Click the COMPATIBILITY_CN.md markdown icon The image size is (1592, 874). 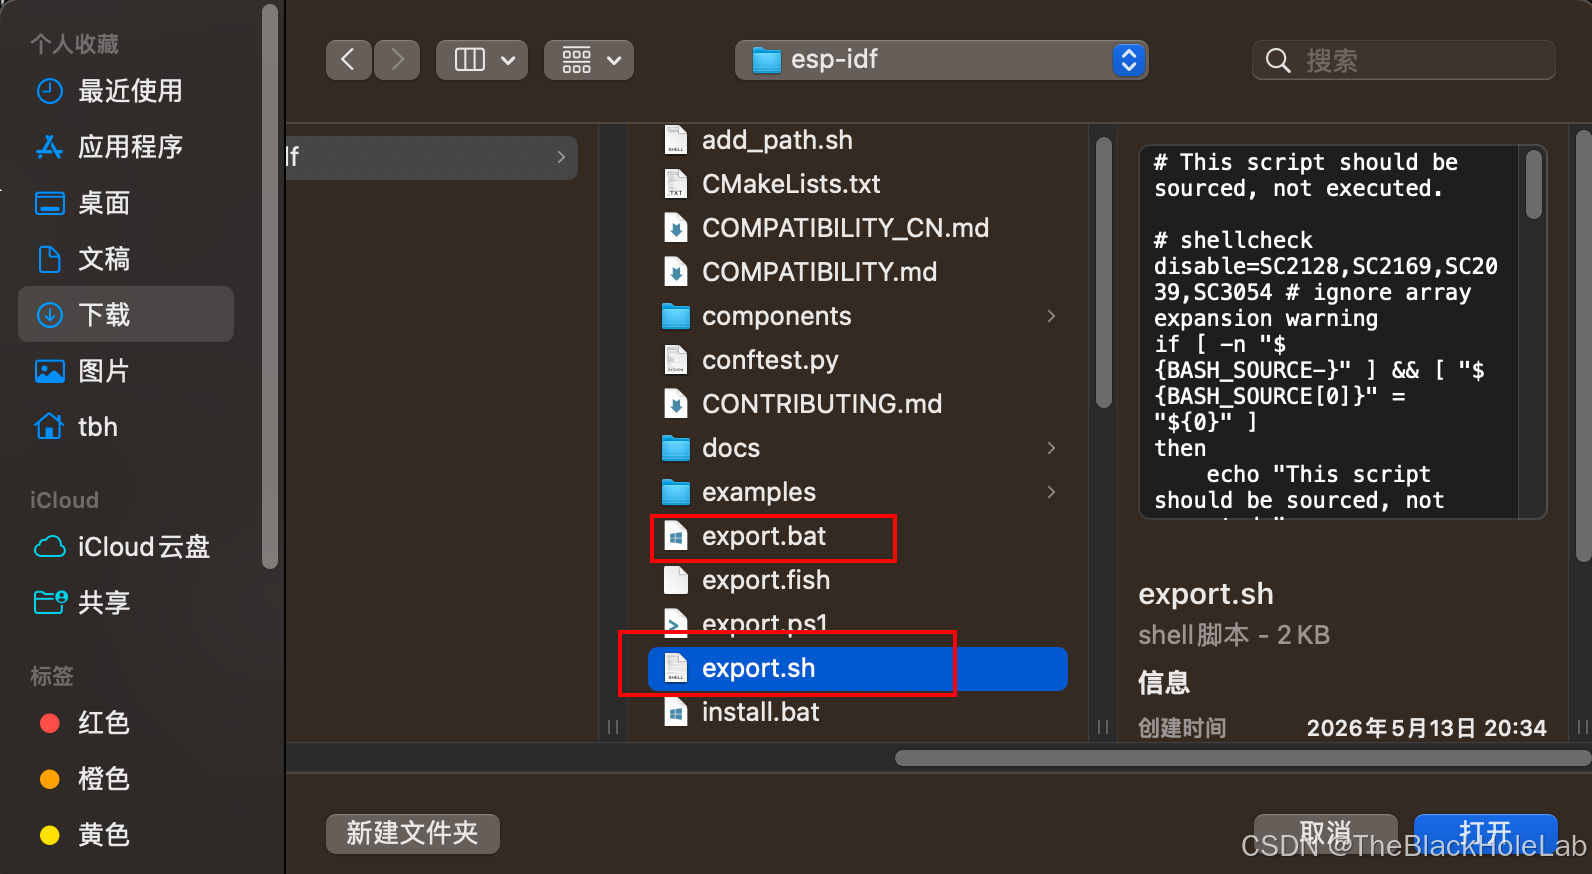click(676, 228)
